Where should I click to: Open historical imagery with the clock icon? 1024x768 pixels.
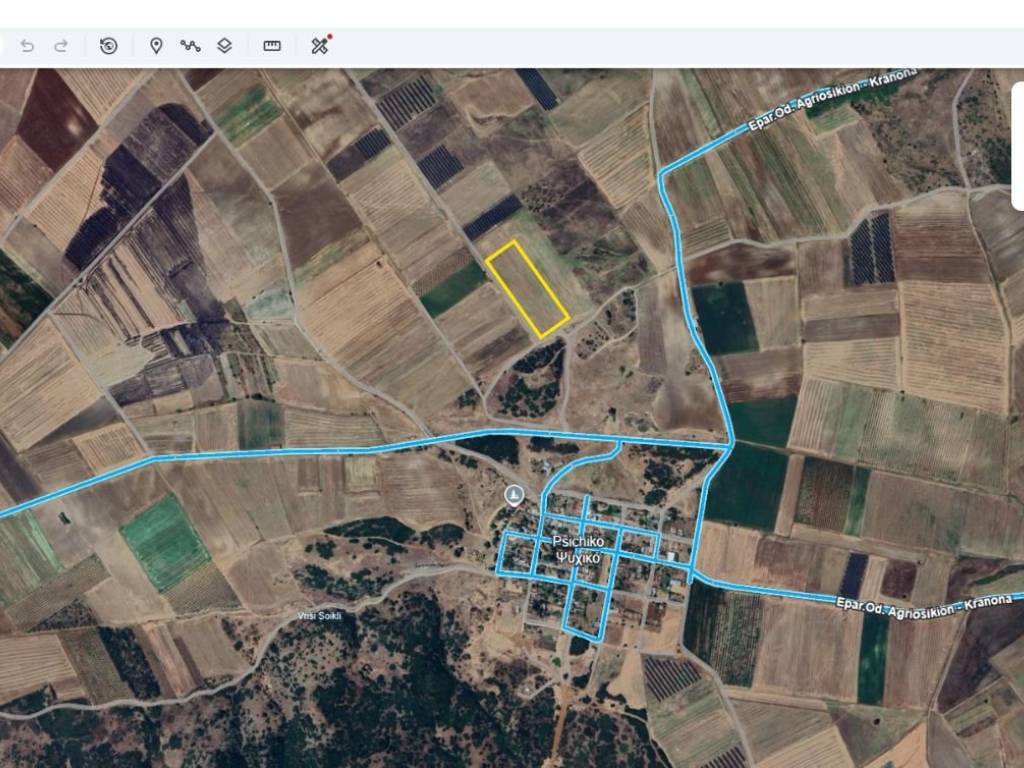(x=109, y=46)
